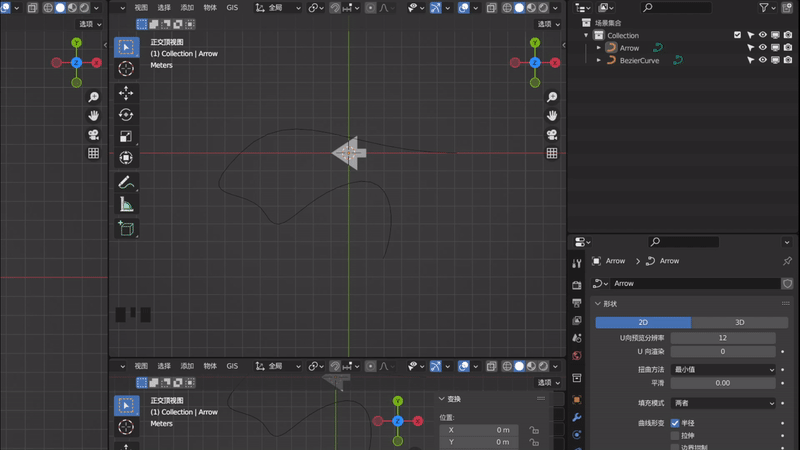The image size is (800, 450).
Task: Expand the BezierCurve item in Outliner
Action: pos(598,60)
